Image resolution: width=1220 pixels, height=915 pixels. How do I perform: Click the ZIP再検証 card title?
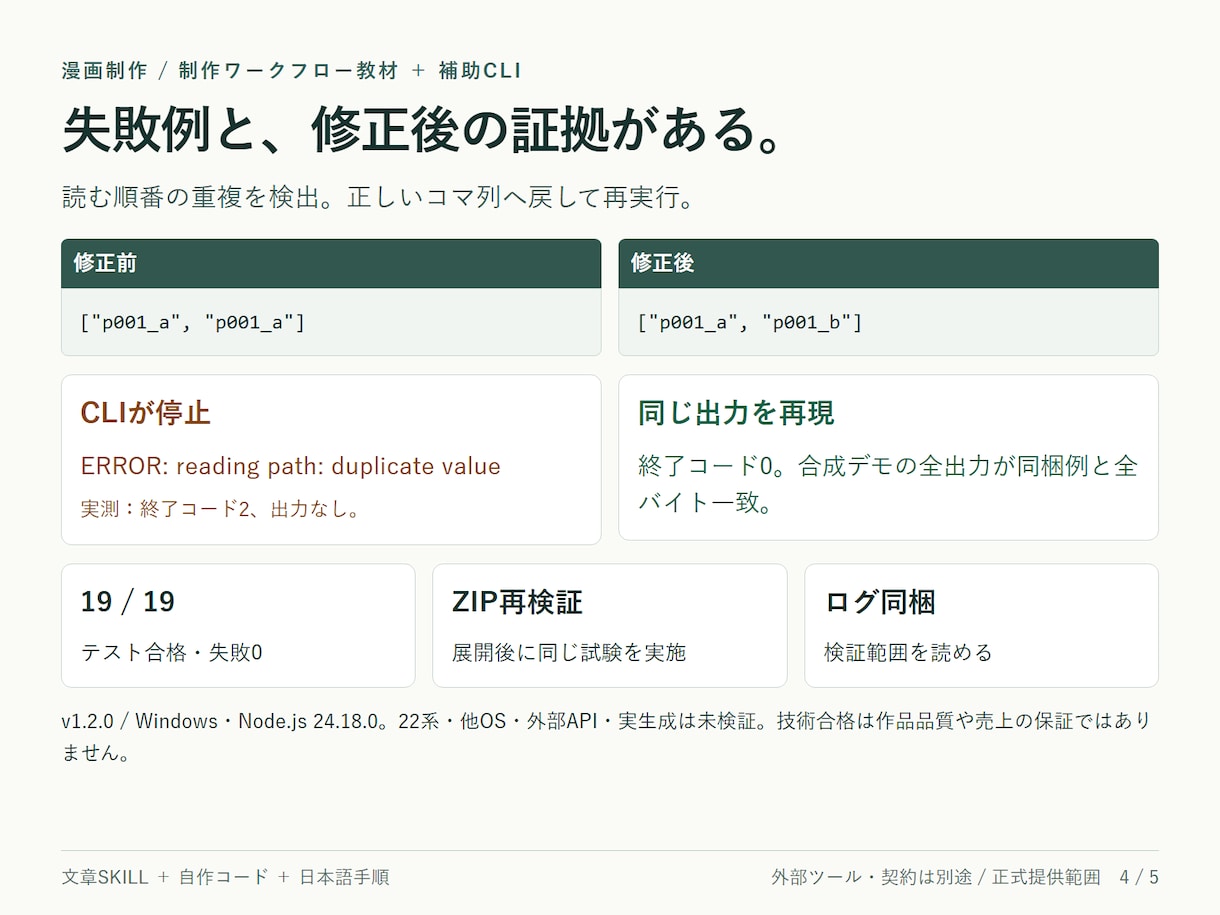[517, 602]
